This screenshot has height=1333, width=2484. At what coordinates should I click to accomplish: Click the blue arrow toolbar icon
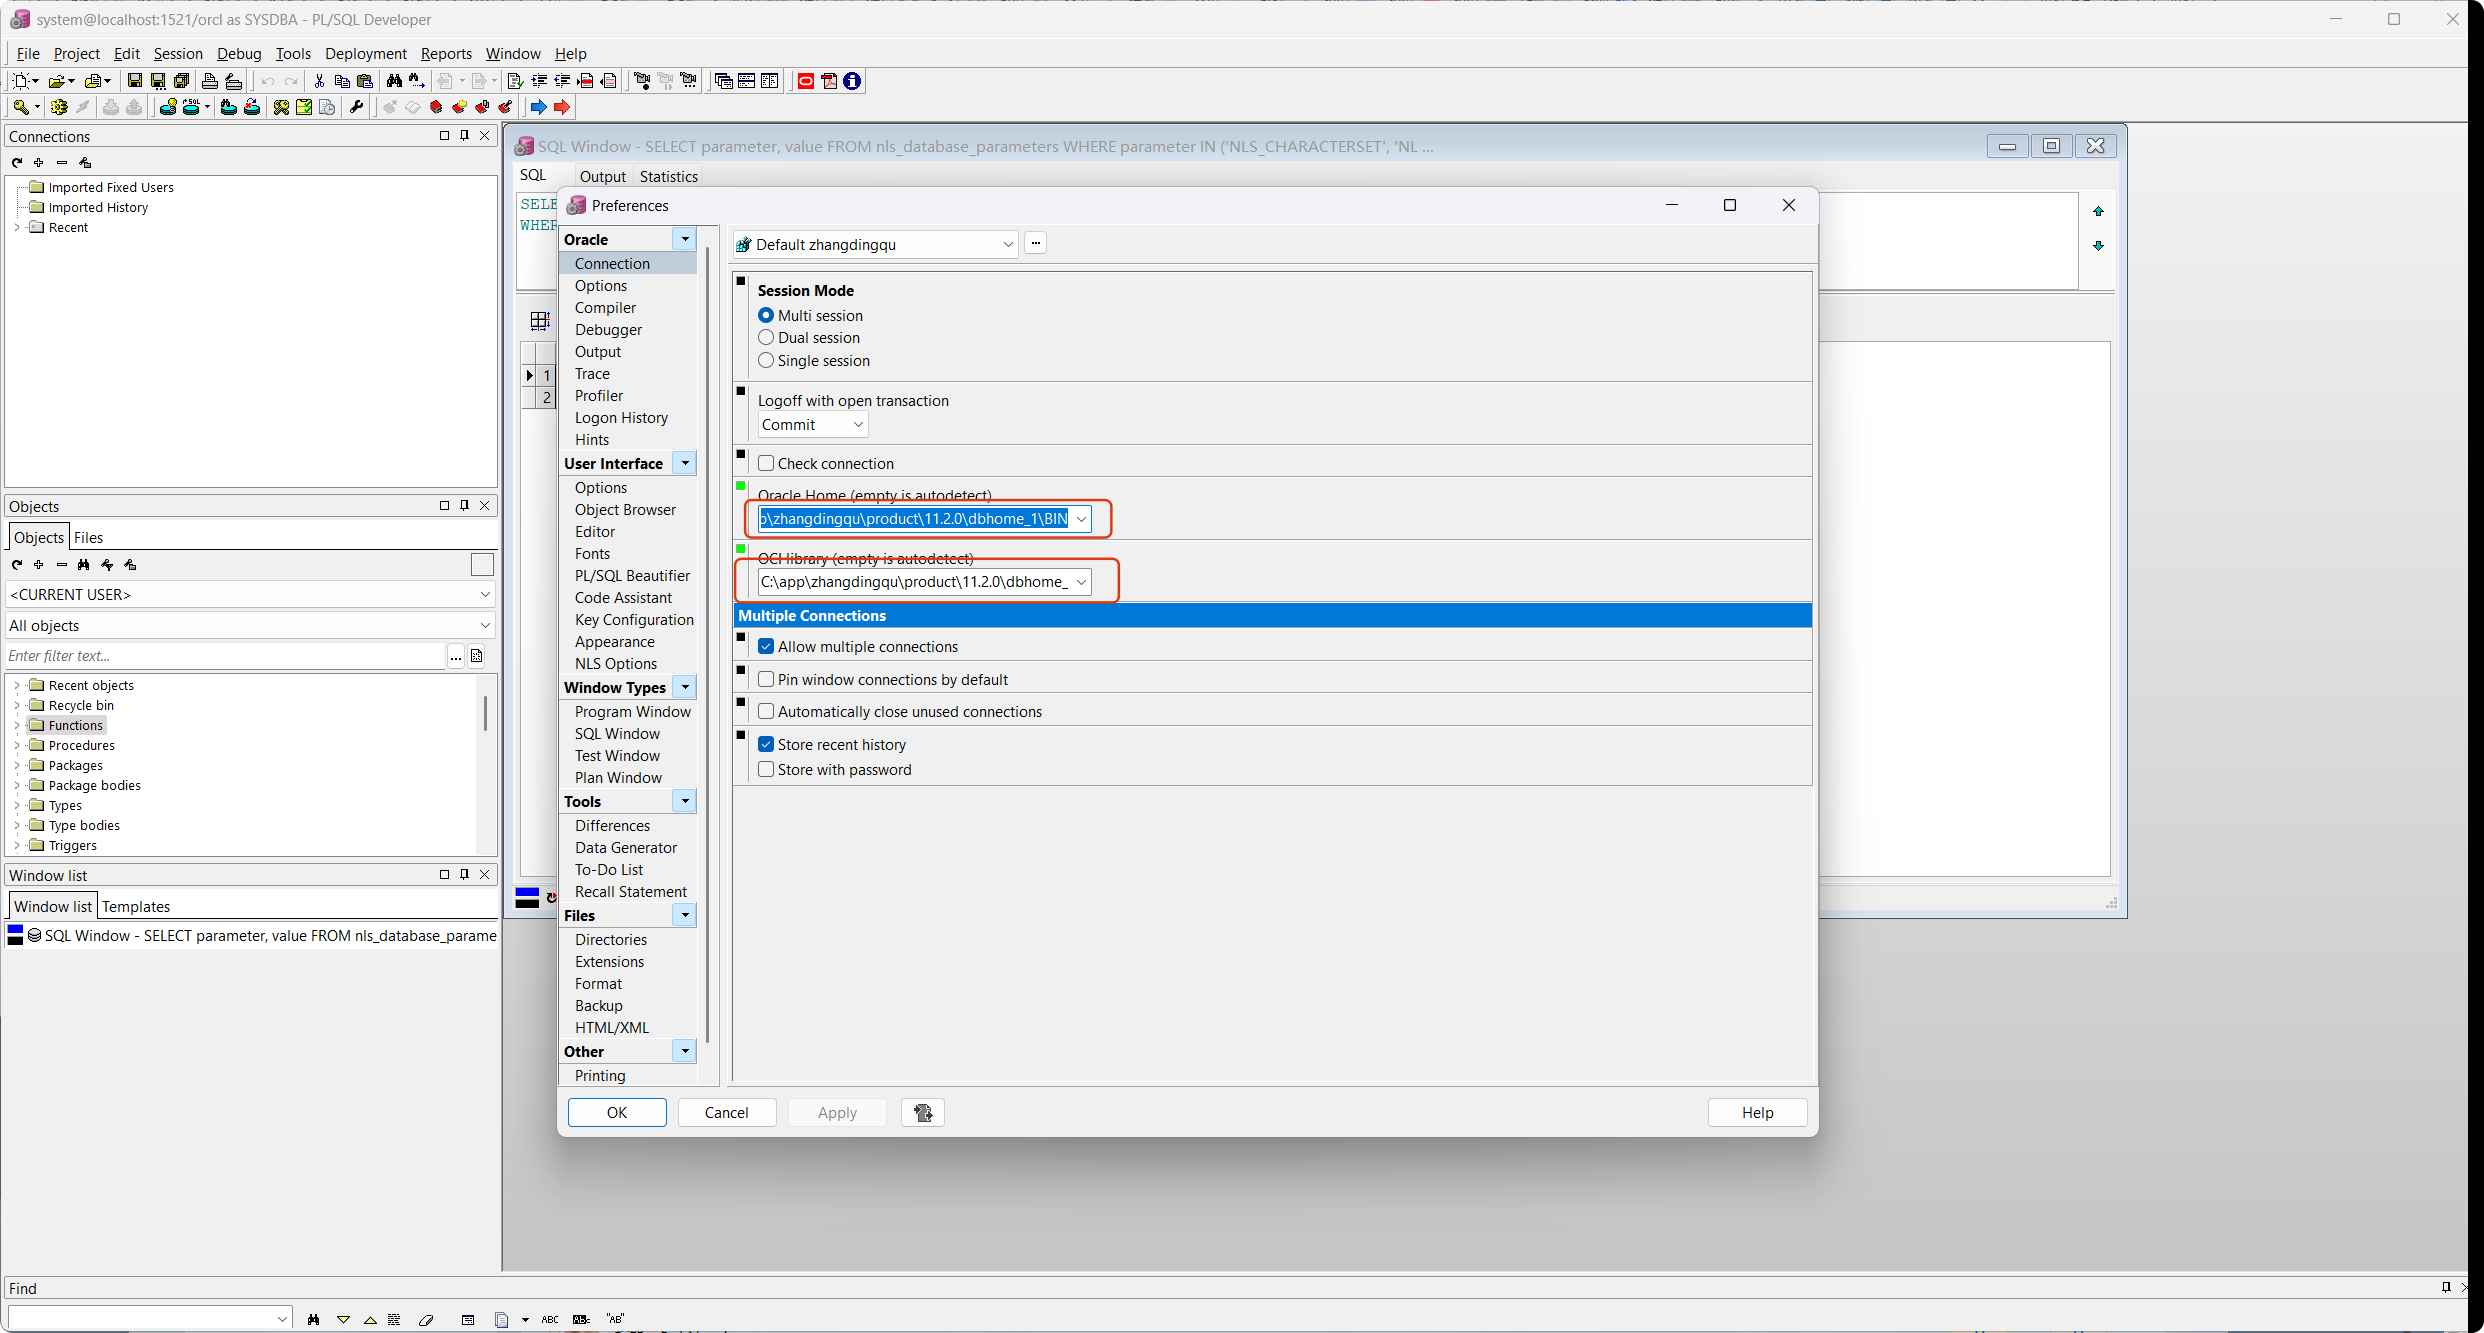538,107
